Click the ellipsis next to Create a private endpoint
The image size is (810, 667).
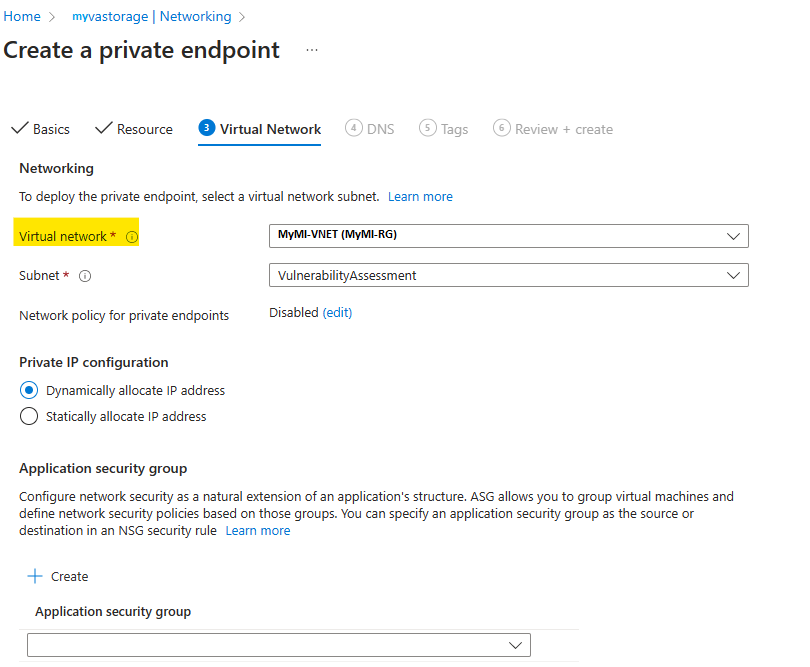point(311,50)
